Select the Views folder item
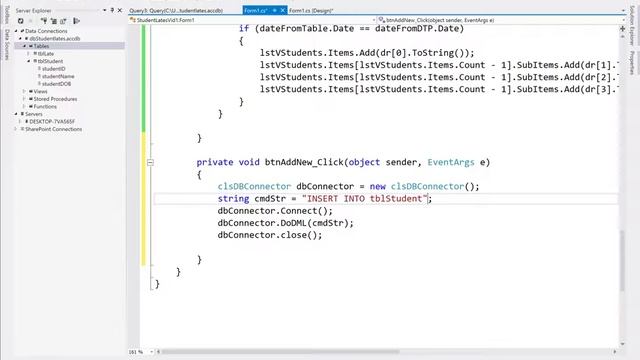640x360 pixels. pos(40,91)
